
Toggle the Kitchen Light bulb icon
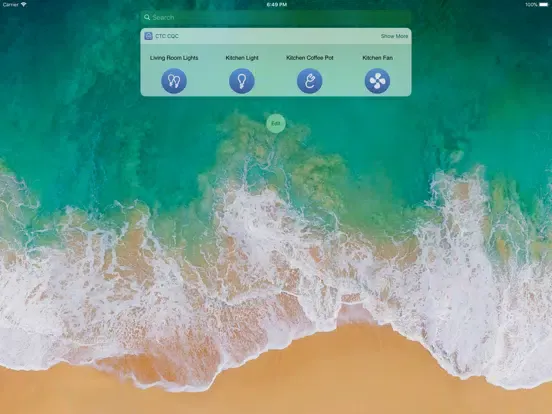(242, 81)
